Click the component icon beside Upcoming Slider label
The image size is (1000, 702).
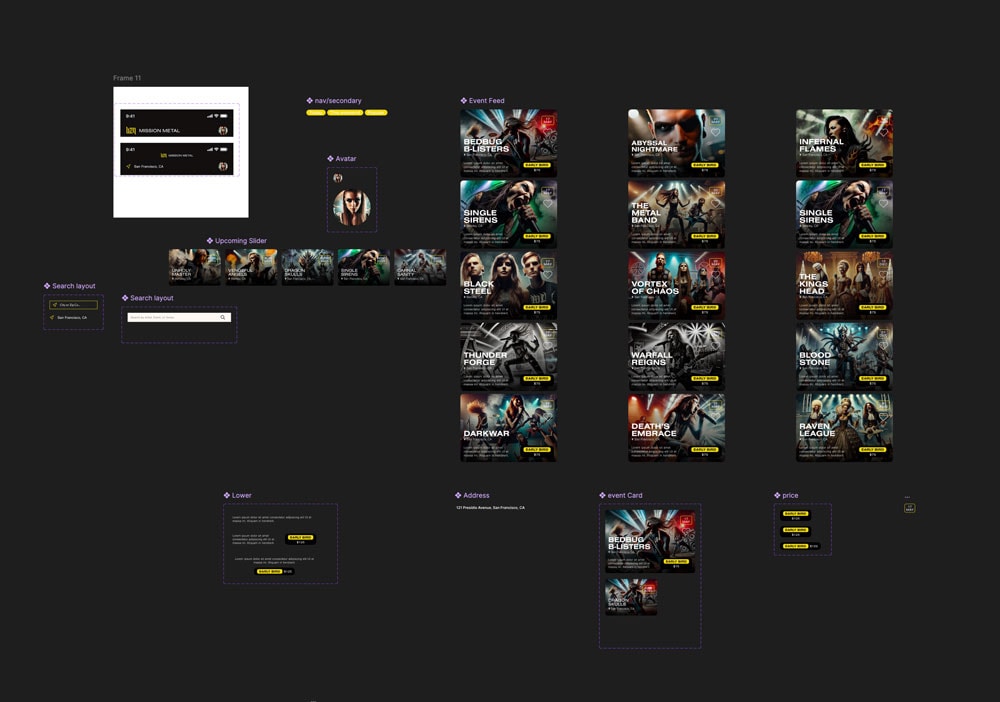click(210, 241)
